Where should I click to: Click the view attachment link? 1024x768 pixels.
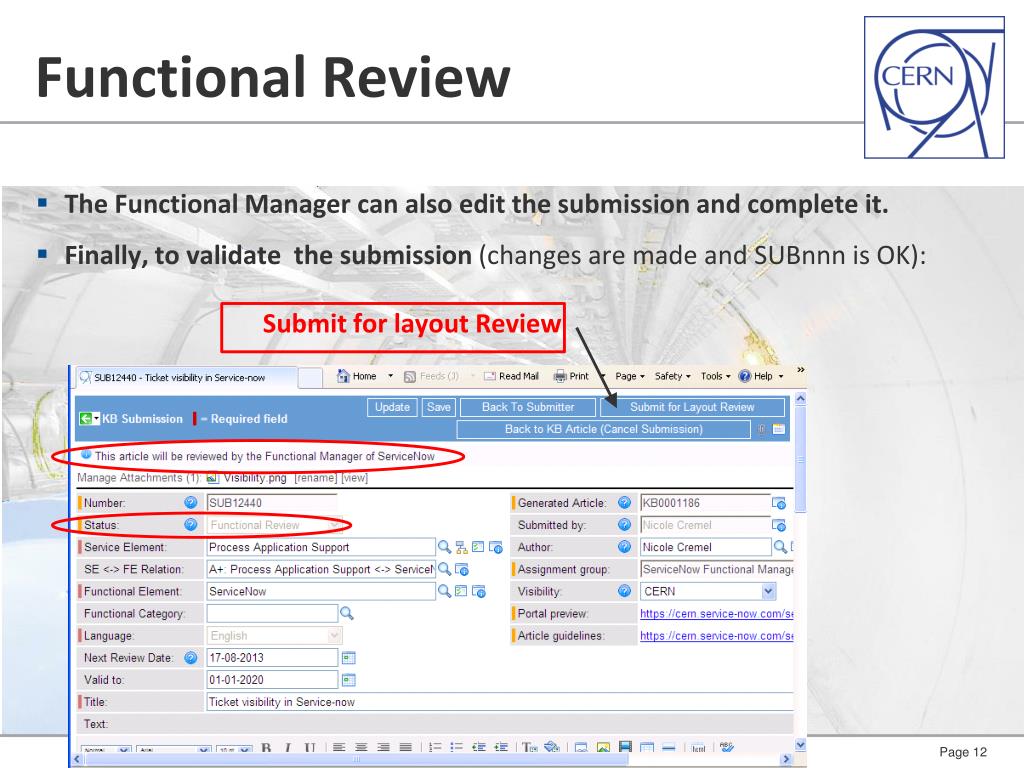355,478
